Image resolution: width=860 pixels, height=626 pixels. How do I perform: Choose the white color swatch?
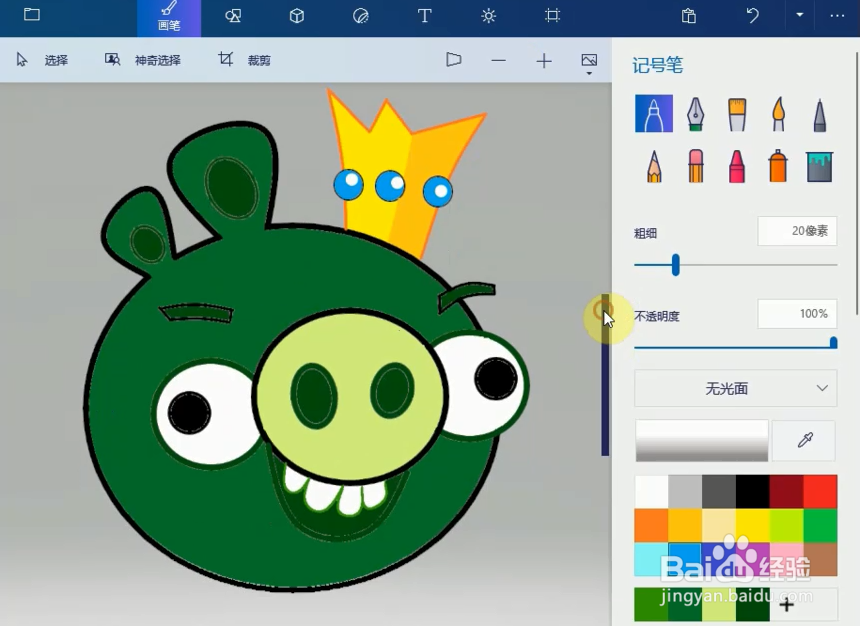point(652,492)
